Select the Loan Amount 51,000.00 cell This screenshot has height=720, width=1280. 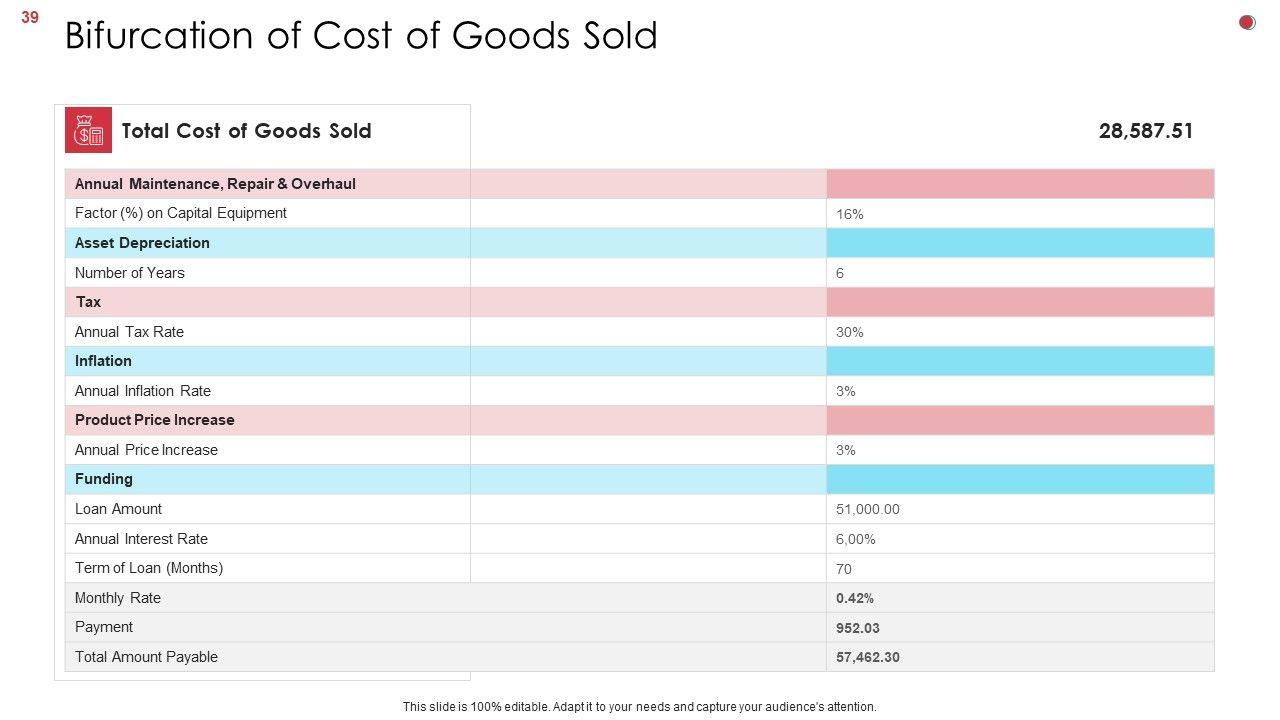point(868,509)
